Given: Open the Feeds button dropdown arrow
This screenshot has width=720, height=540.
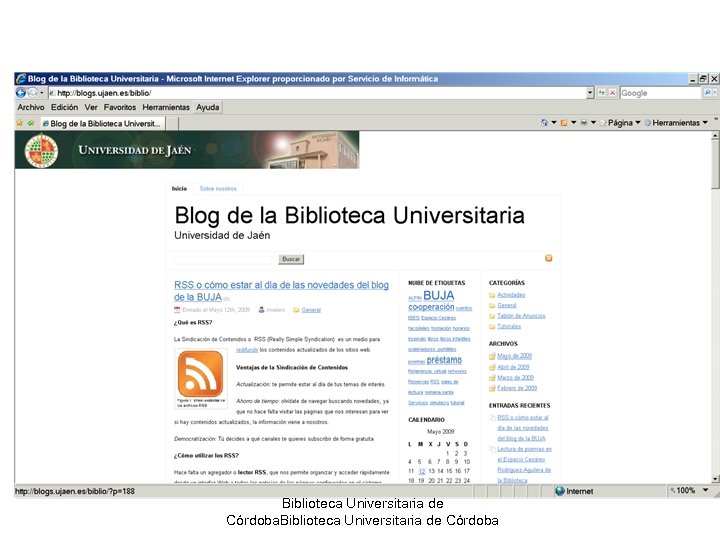Looking at the screenshot, I should tap(574, 123).
